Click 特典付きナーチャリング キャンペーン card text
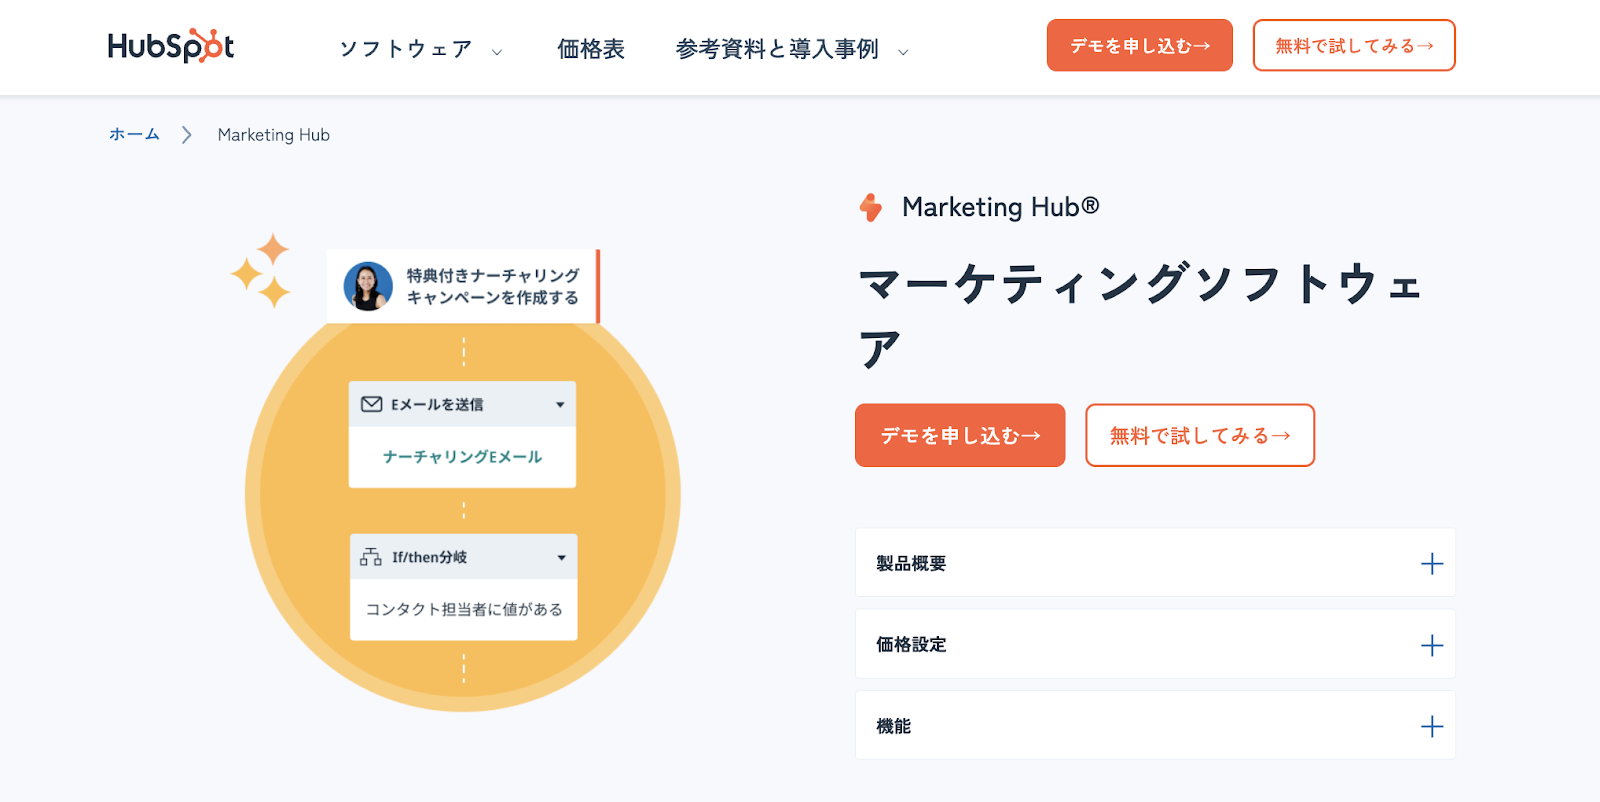 [492, 286]
